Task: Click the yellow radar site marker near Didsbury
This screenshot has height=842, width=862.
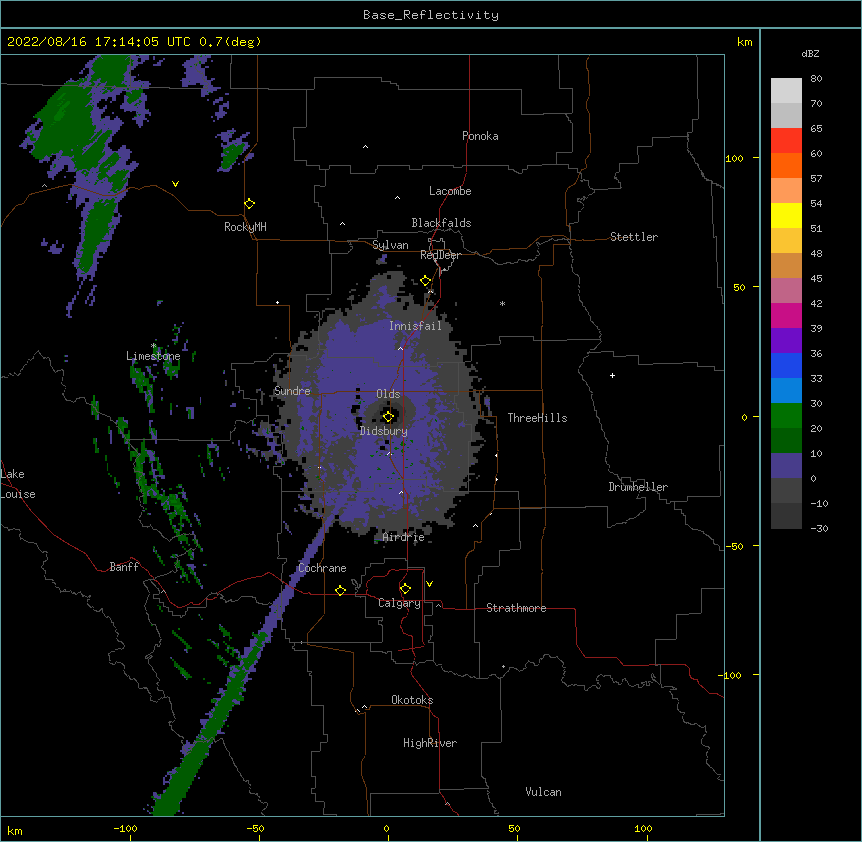Action: click(388, 416)
